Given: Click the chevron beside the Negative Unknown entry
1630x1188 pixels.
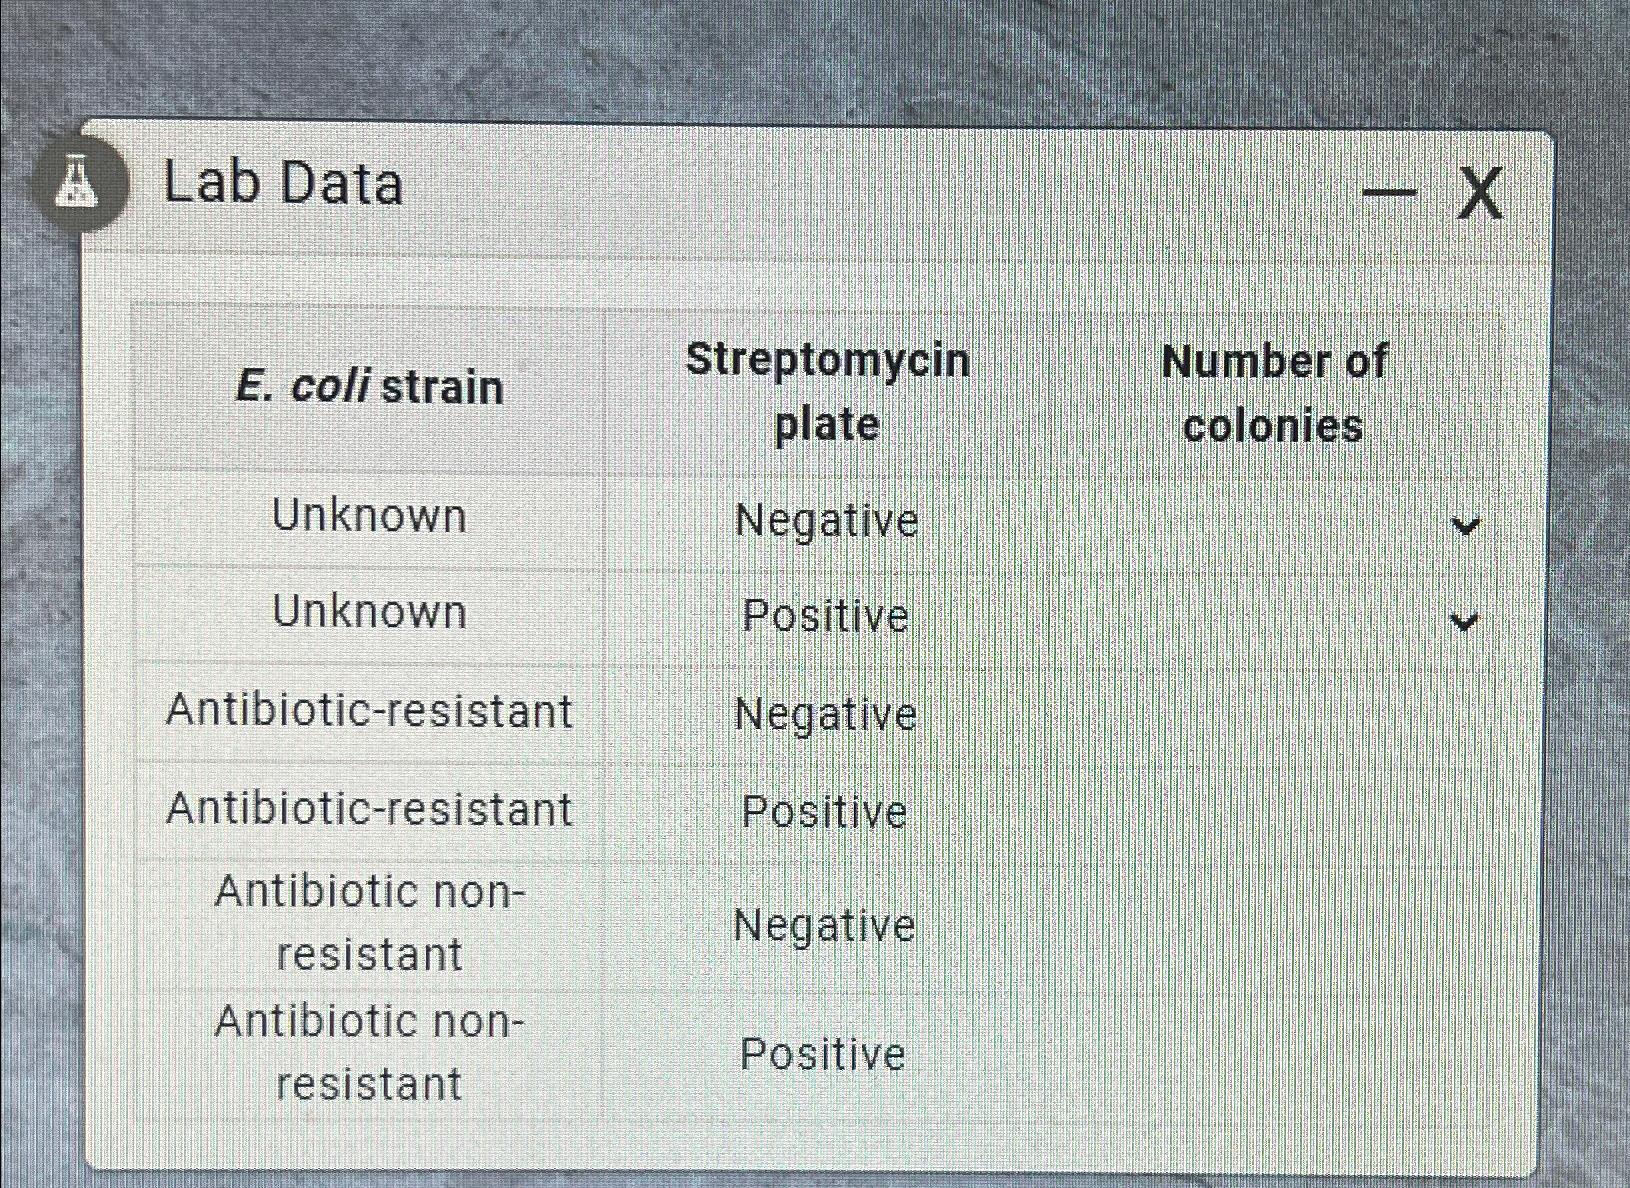Looking at the screenshot, I should coord(1464,524).
